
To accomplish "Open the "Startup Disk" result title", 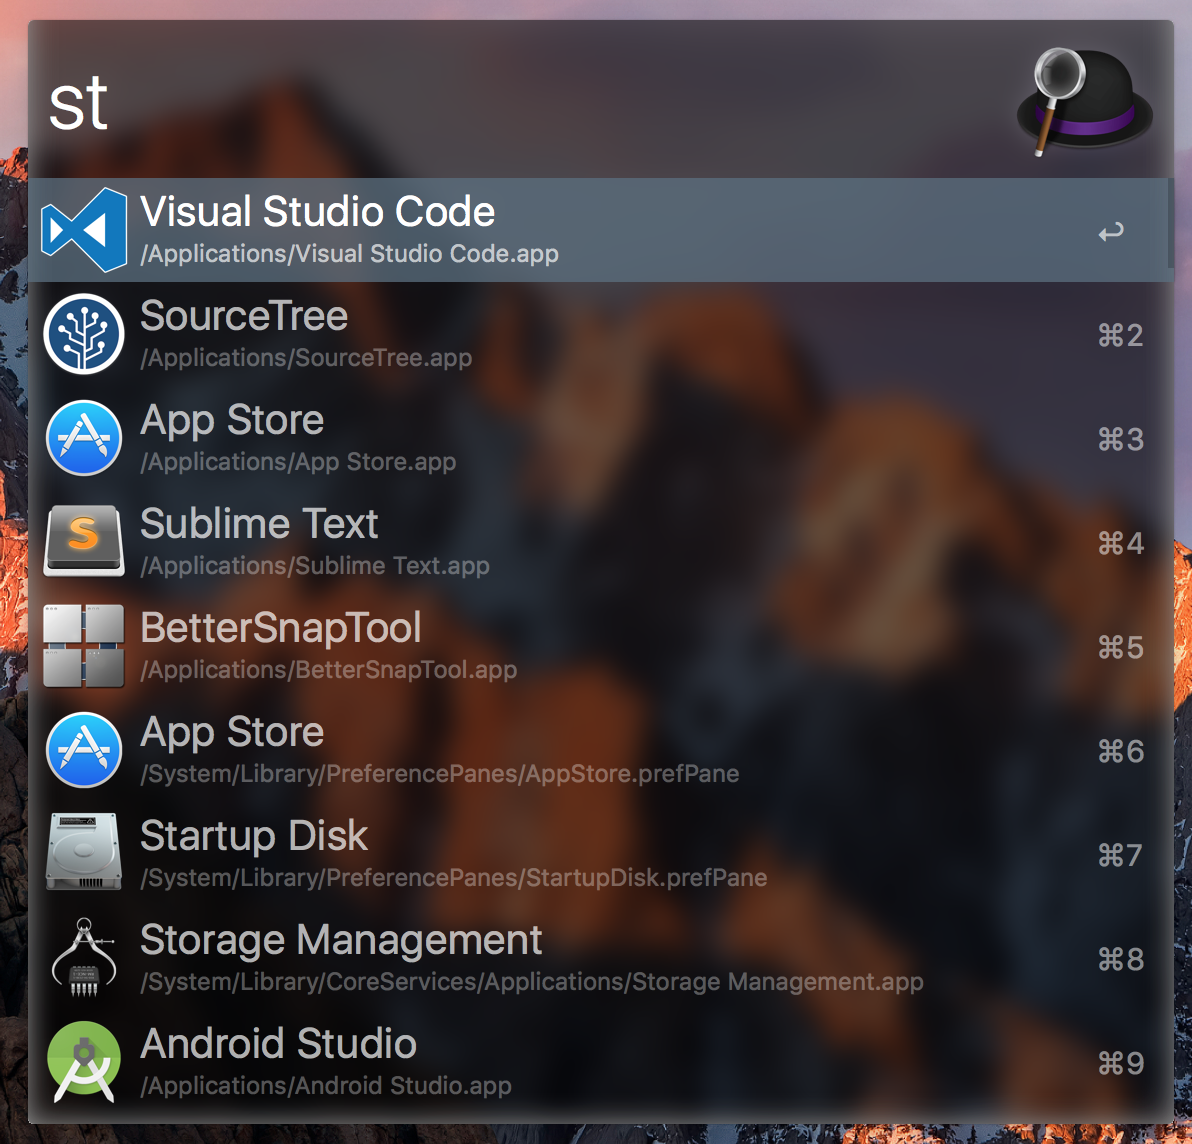I will pos(254,836).
